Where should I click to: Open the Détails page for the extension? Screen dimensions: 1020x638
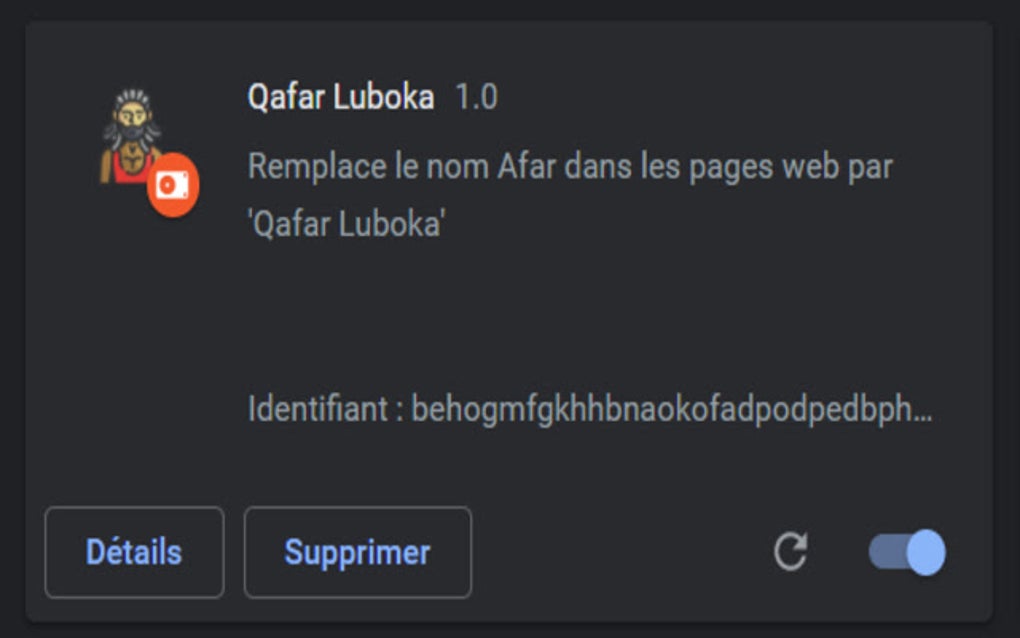tap(134, 552)
